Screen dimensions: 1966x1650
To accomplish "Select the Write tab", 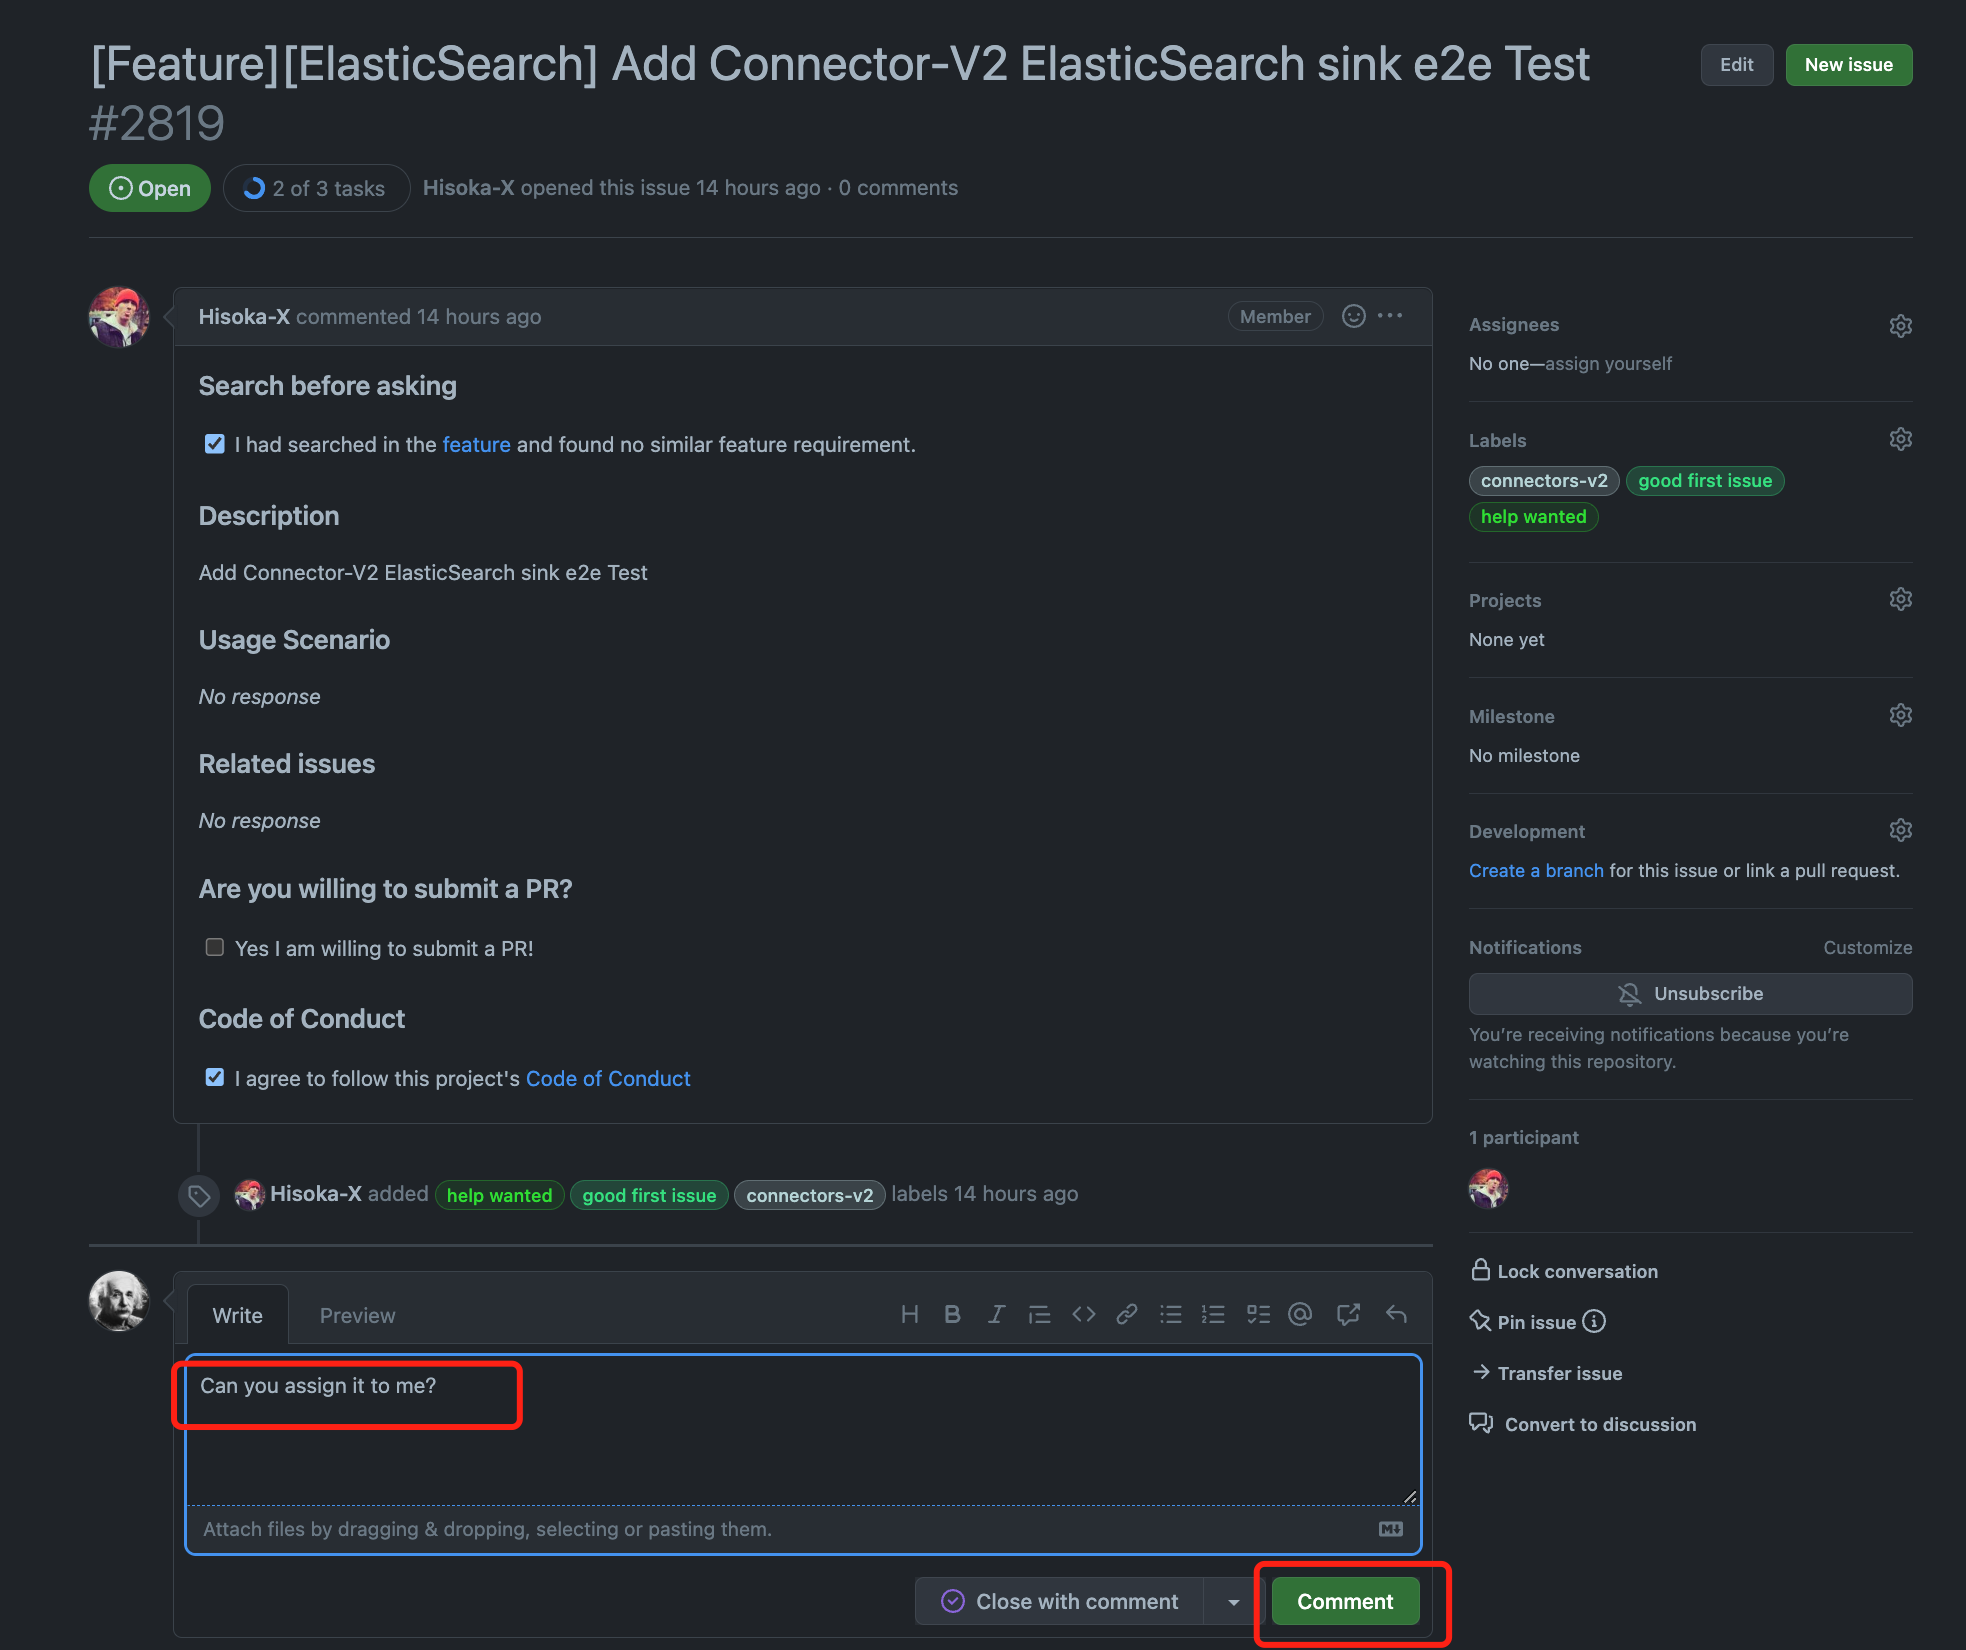I will pyautogui.click(x=237, y=1315).
